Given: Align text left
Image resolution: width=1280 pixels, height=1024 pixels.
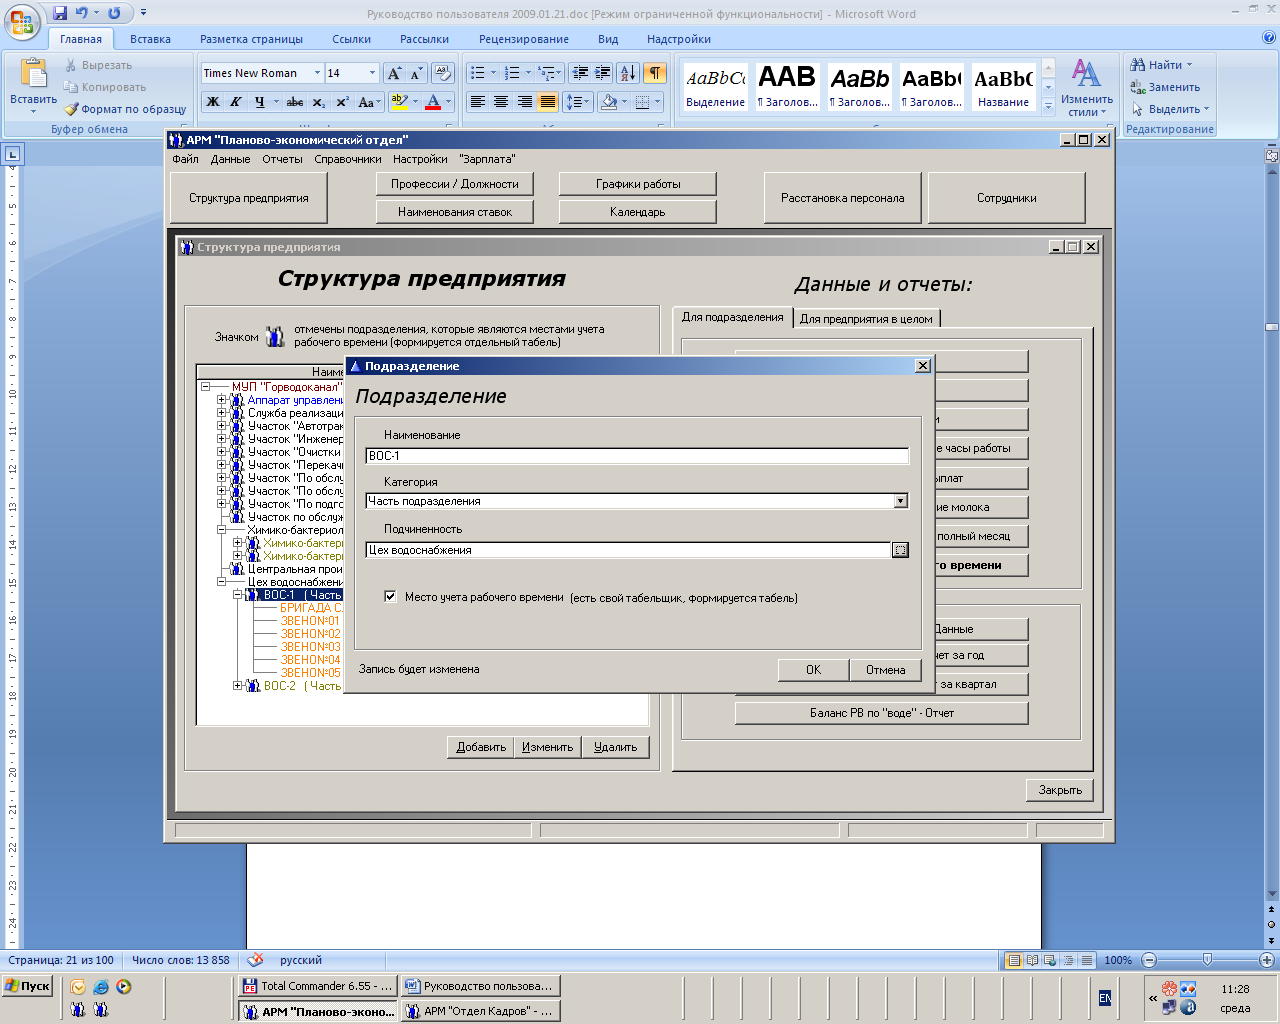Looking at the screenshot, I should tap(478, 102).
